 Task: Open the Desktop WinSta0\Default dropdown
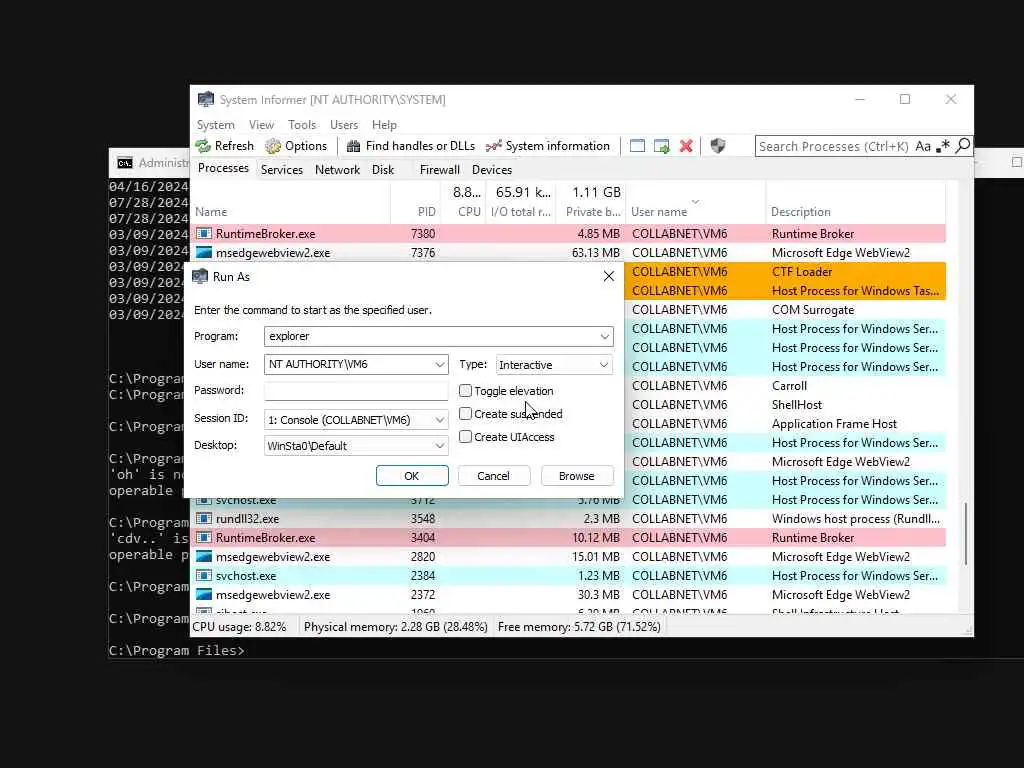(440, 446)
